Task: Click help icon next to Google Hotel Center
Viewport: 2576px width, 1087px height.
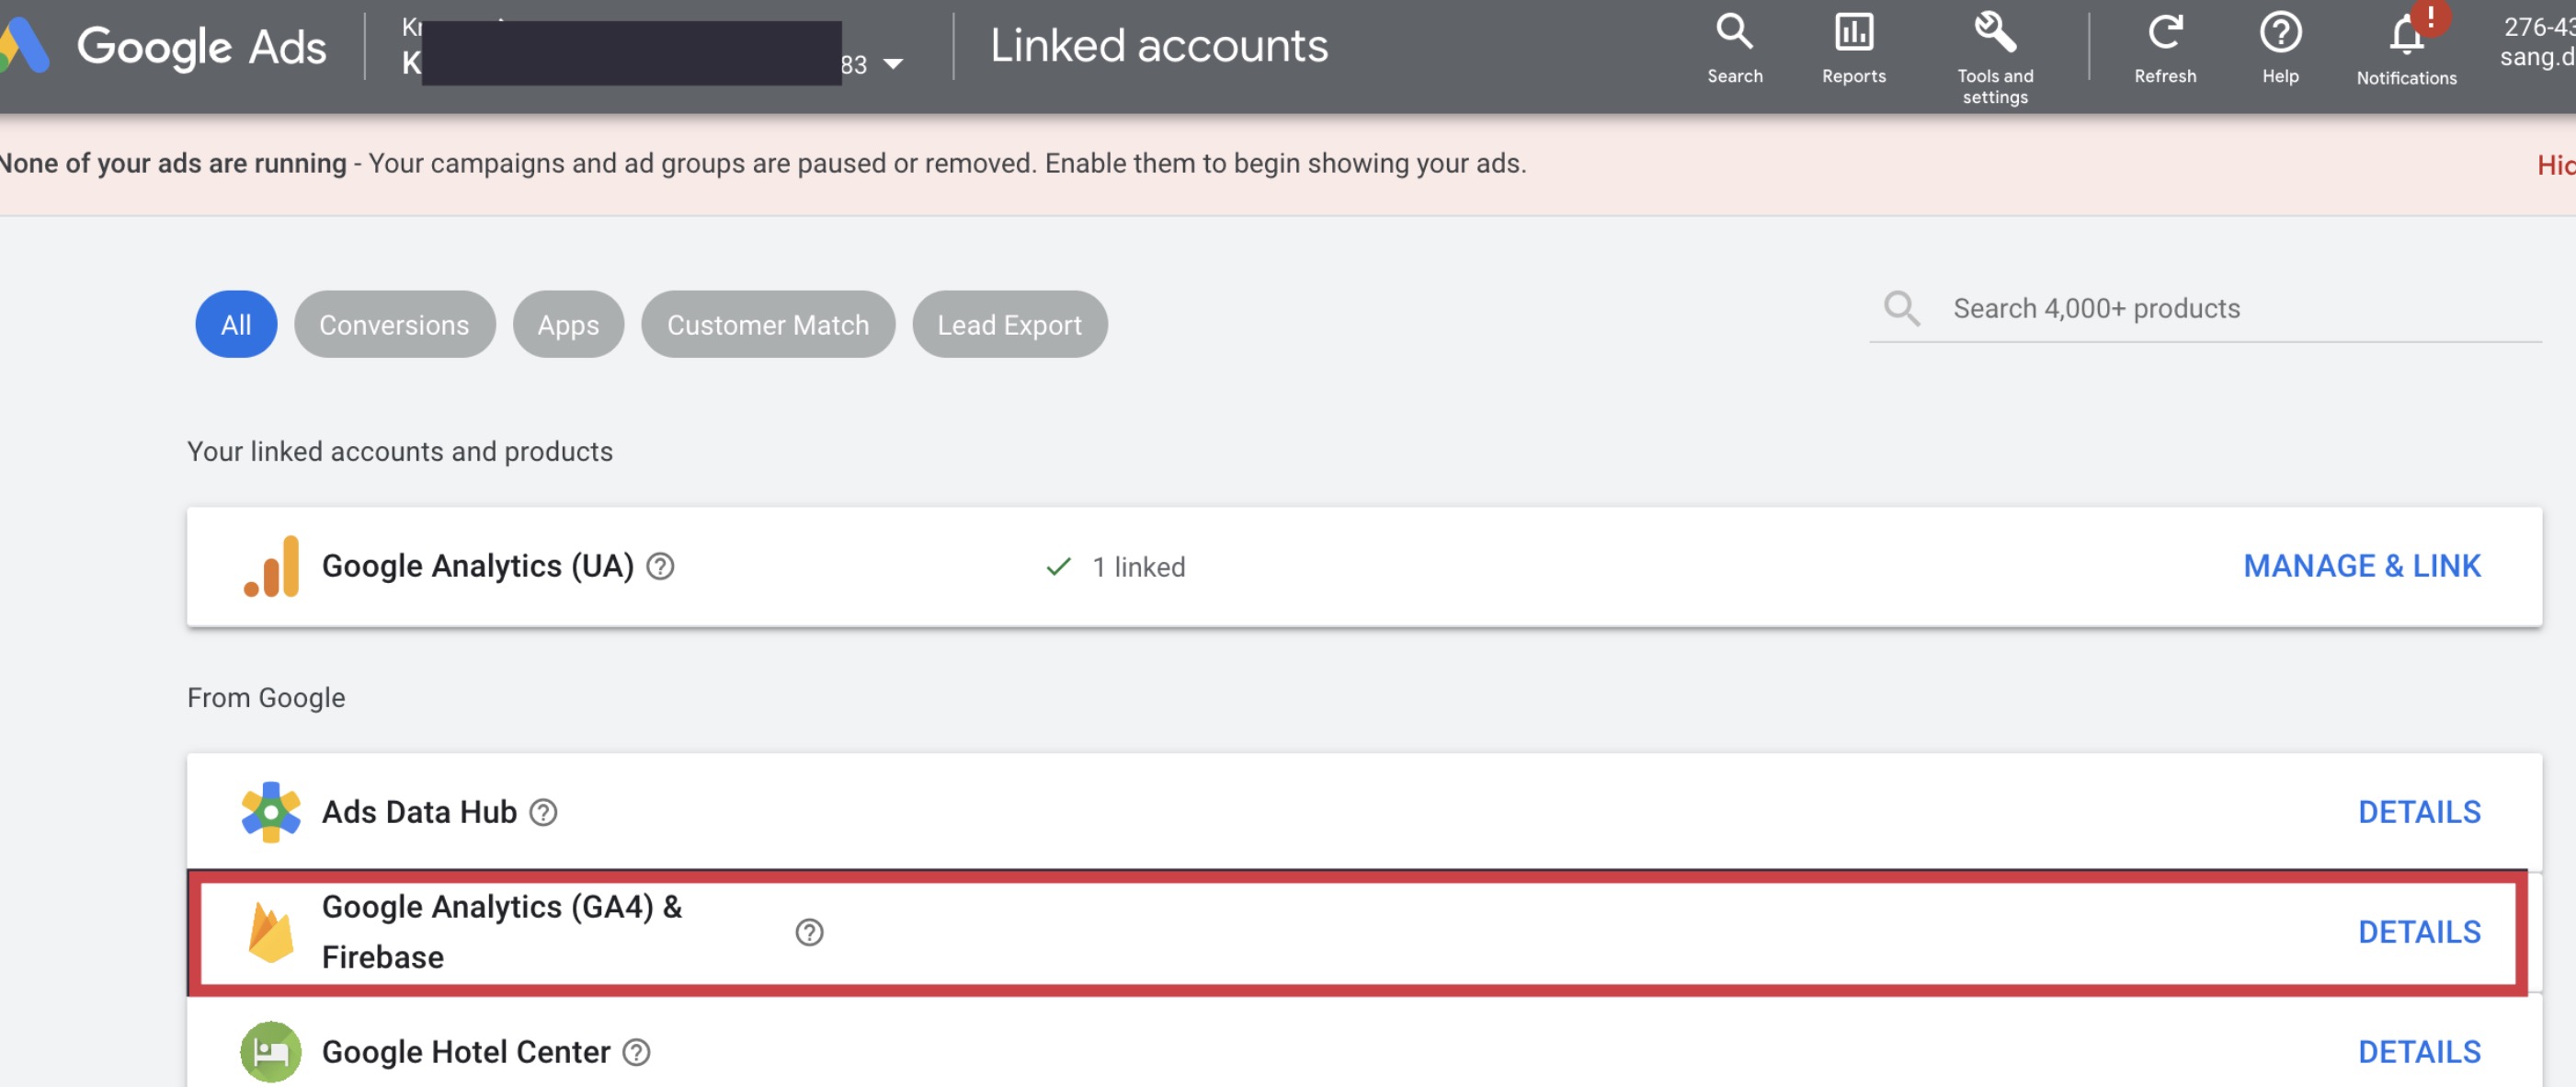Action: (636, 1052)
